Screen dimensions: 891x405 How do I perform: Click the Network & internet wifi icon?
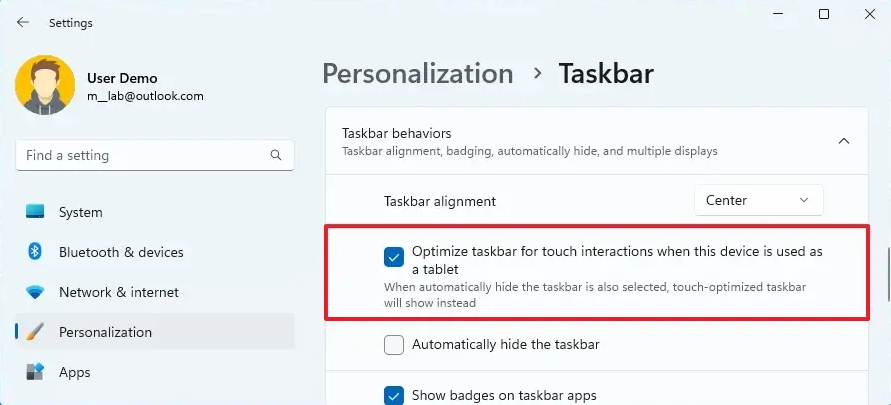pos(35,292)
